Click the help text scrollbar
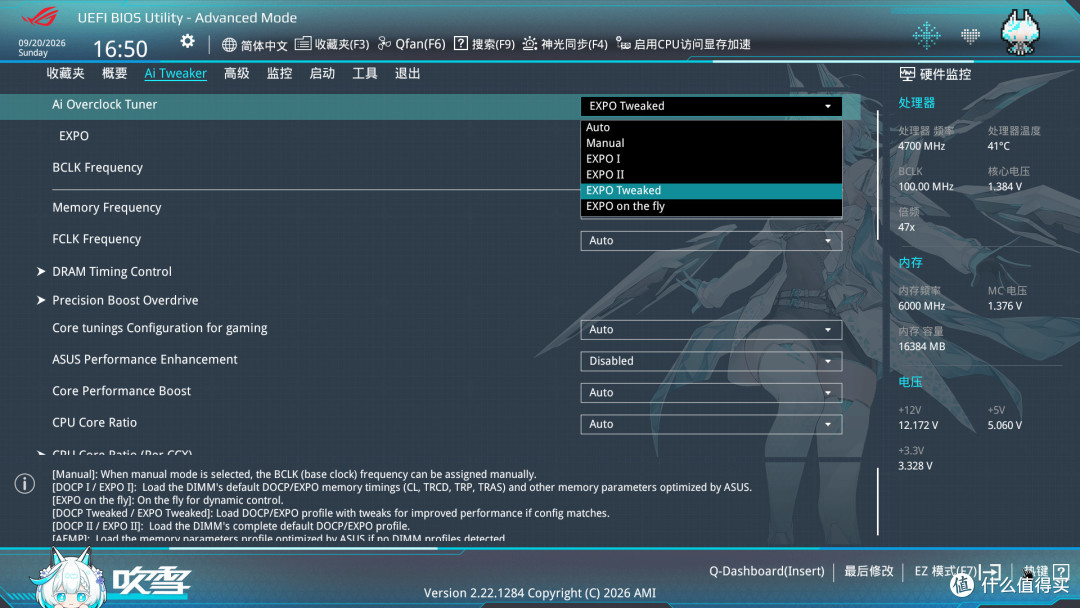Viewport: 1080px width, 608px height. pos(878,501)
